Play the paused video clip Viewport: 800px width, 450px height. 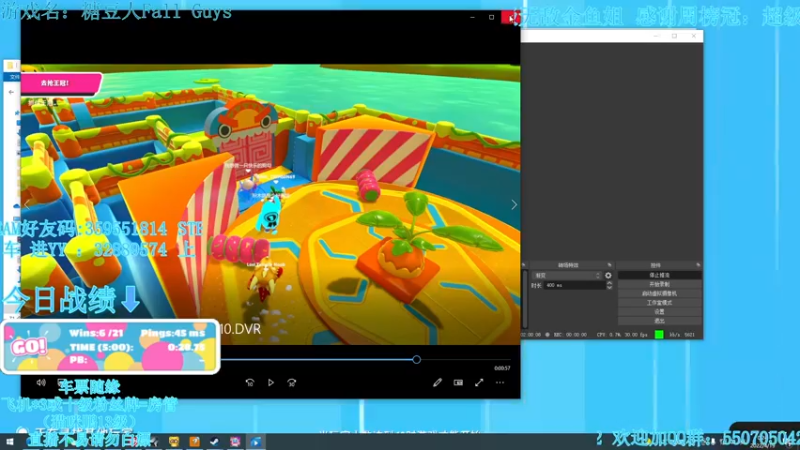tap(270, 383)
